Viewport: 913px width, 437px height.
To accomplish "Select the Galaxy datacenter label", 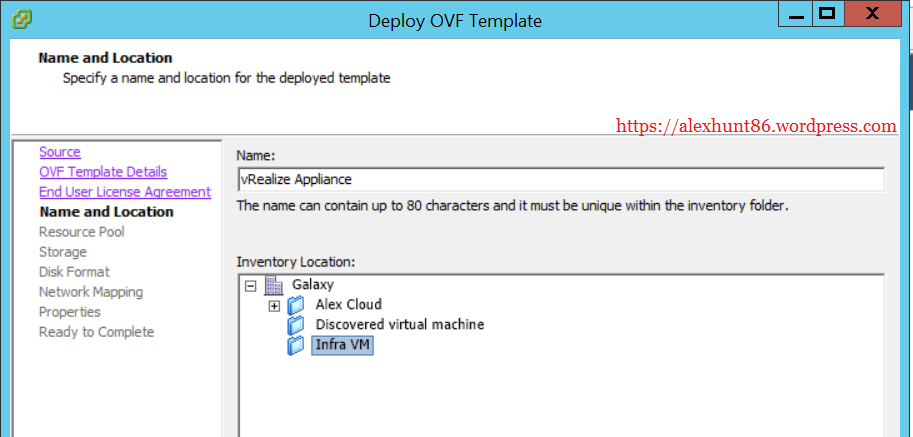I will click(x=311, y=285).
